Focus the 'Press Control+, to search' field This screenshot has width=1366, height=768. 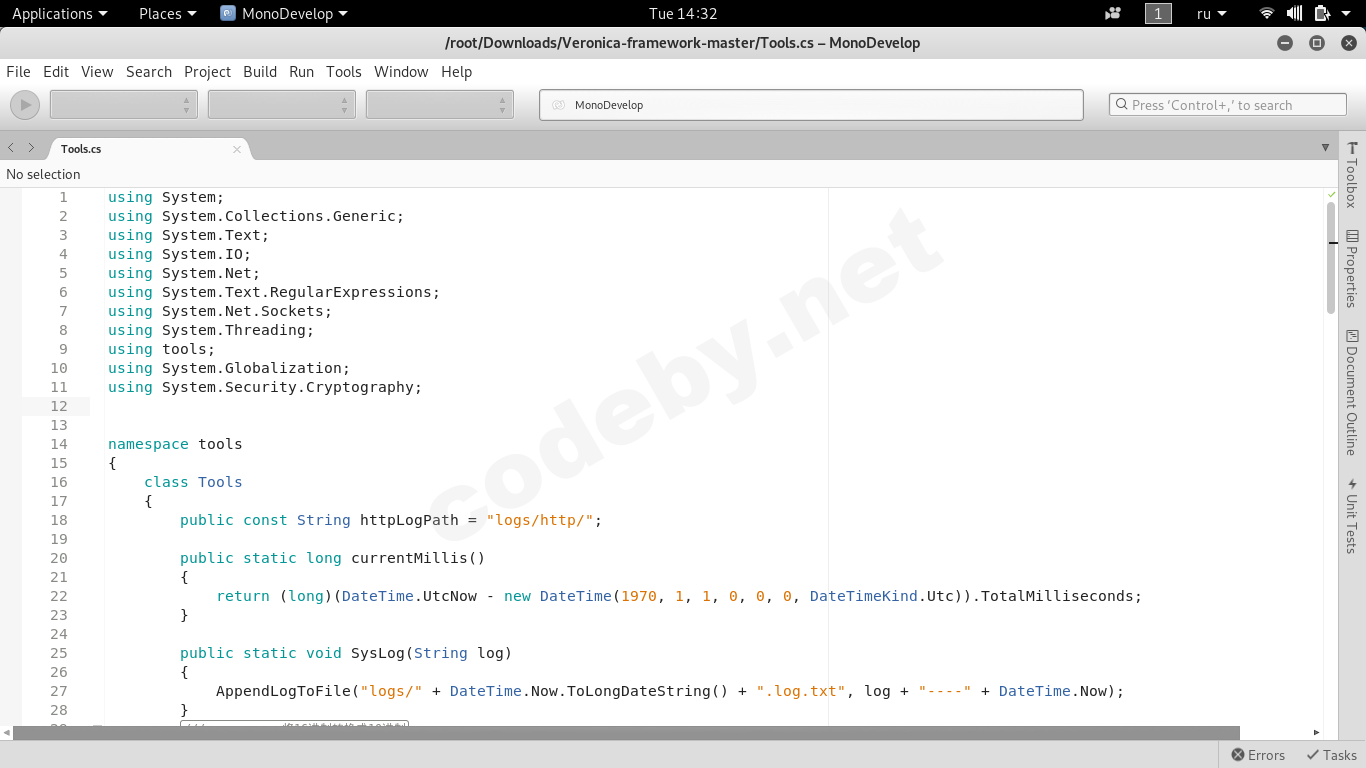(1228, 105)
